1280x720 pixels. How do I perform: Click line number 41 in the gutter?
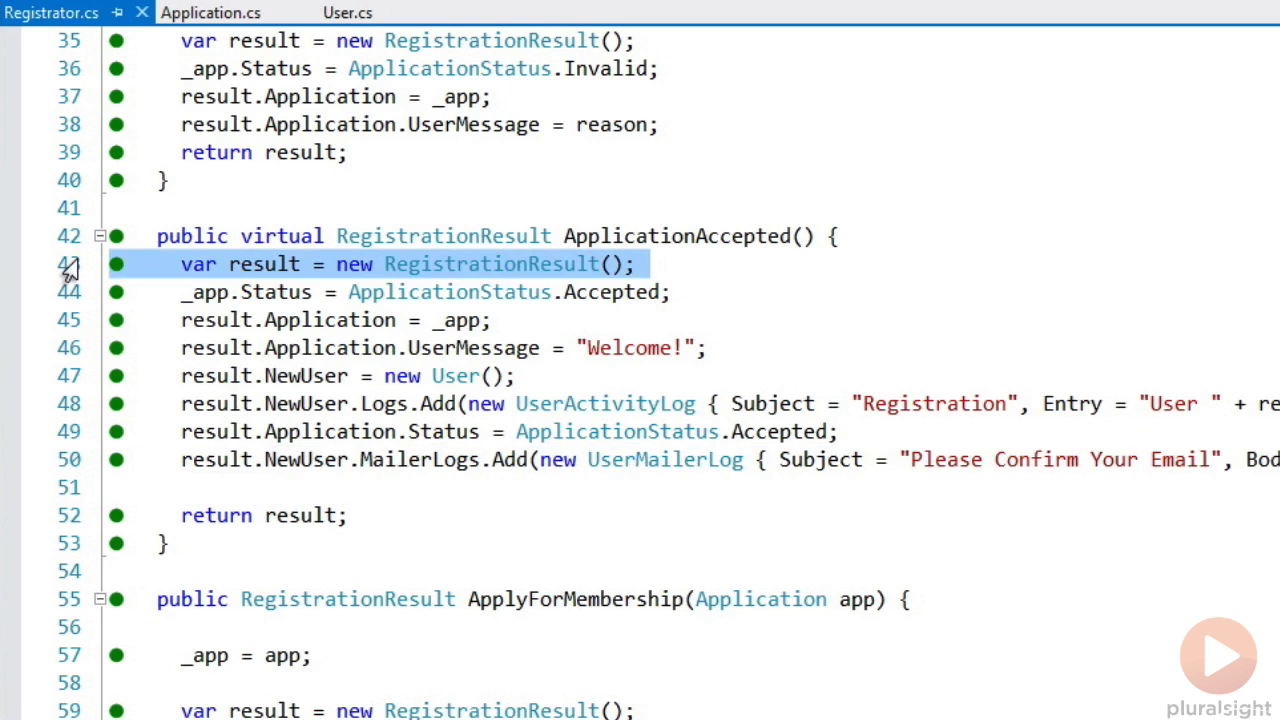coord(69,208)
